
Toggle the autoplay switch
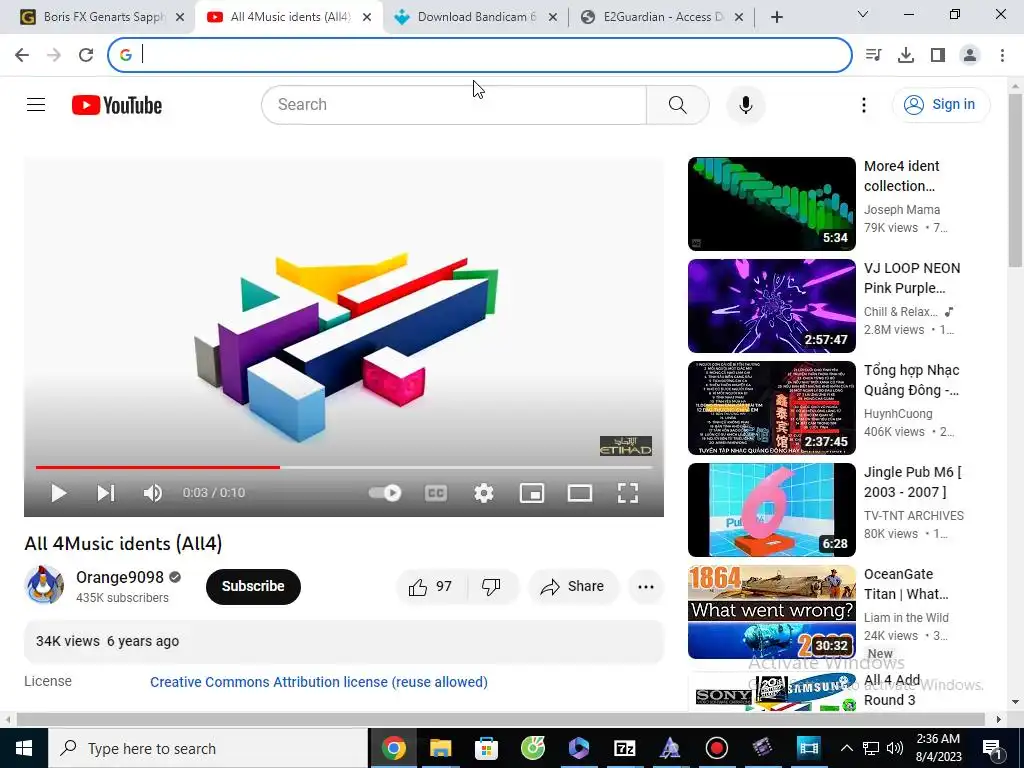click(385, 493)
